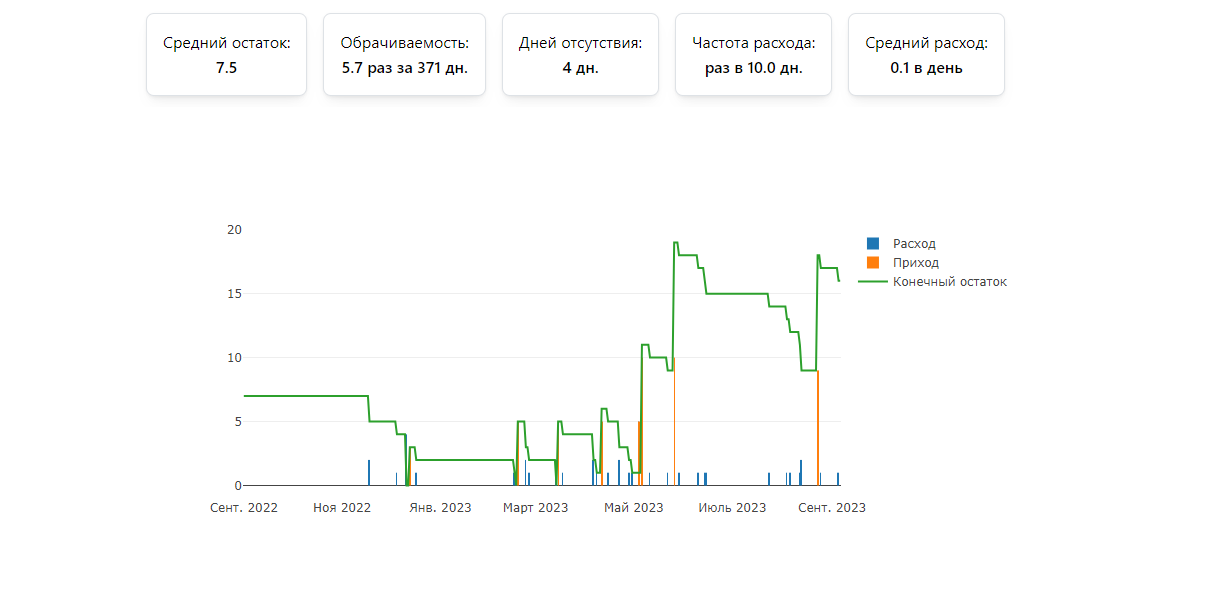Screen dimensions: 1222x611
Task: Click the Март 2023 x-axis label
Action: (535, 508)
